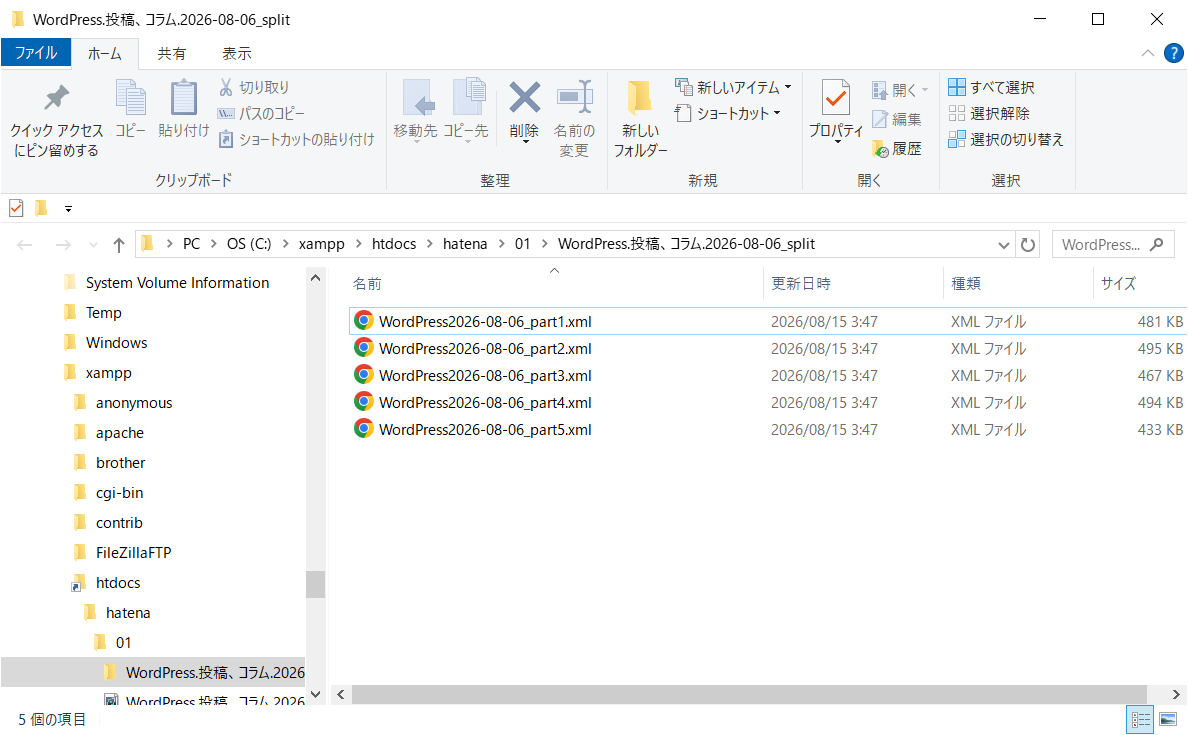
Task: Click the quick access toolbar folder icon
Action: click(x=42, y=208)
